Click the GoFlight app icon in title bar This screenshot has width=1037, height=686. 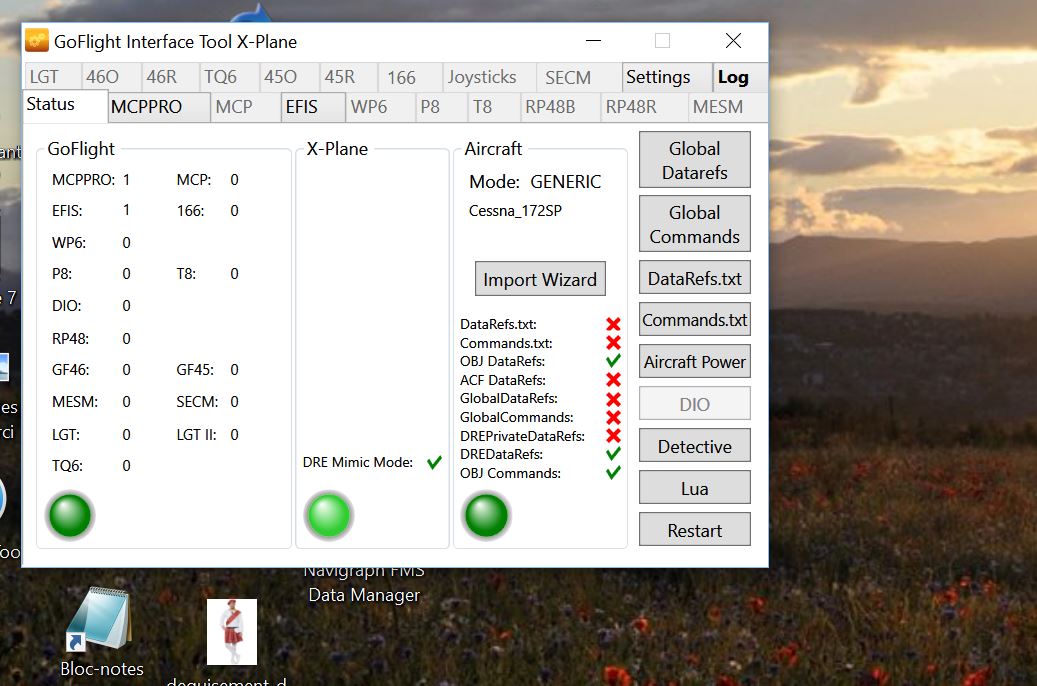(37, 41)
